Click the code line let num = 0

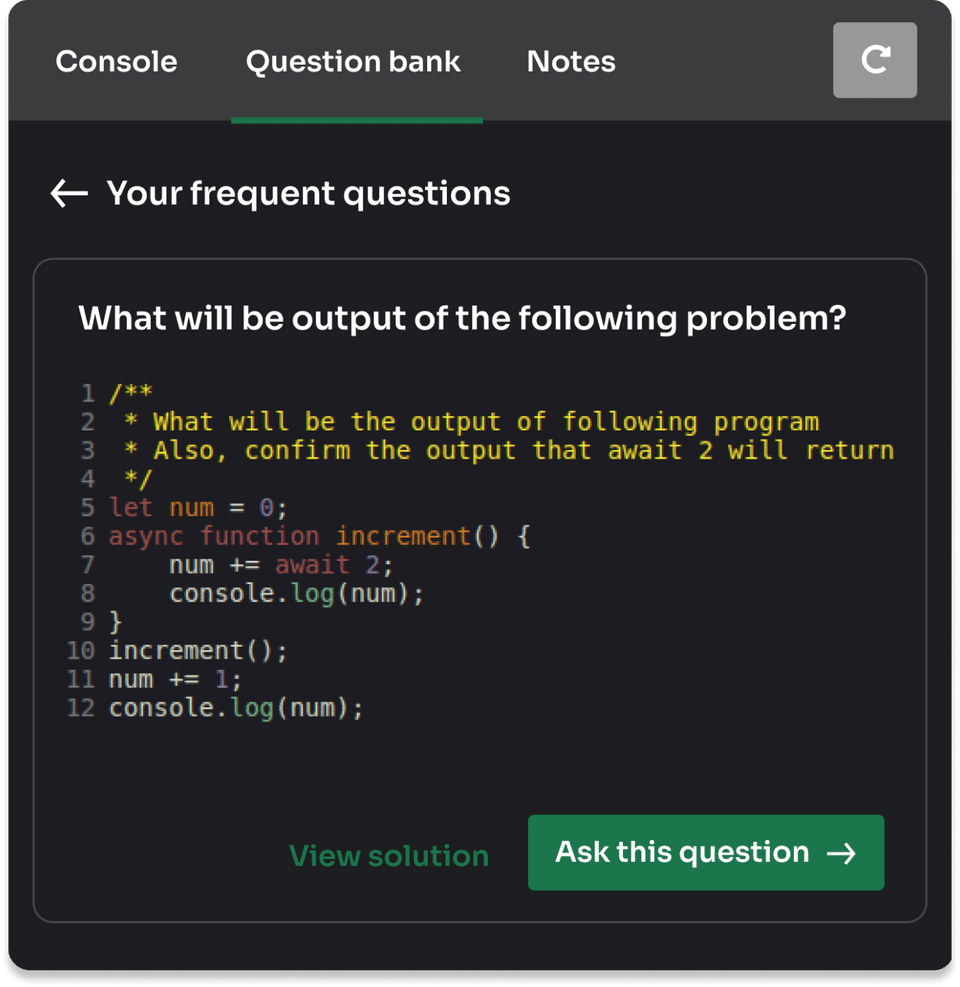pyautogui.click(x=191, y=508)
